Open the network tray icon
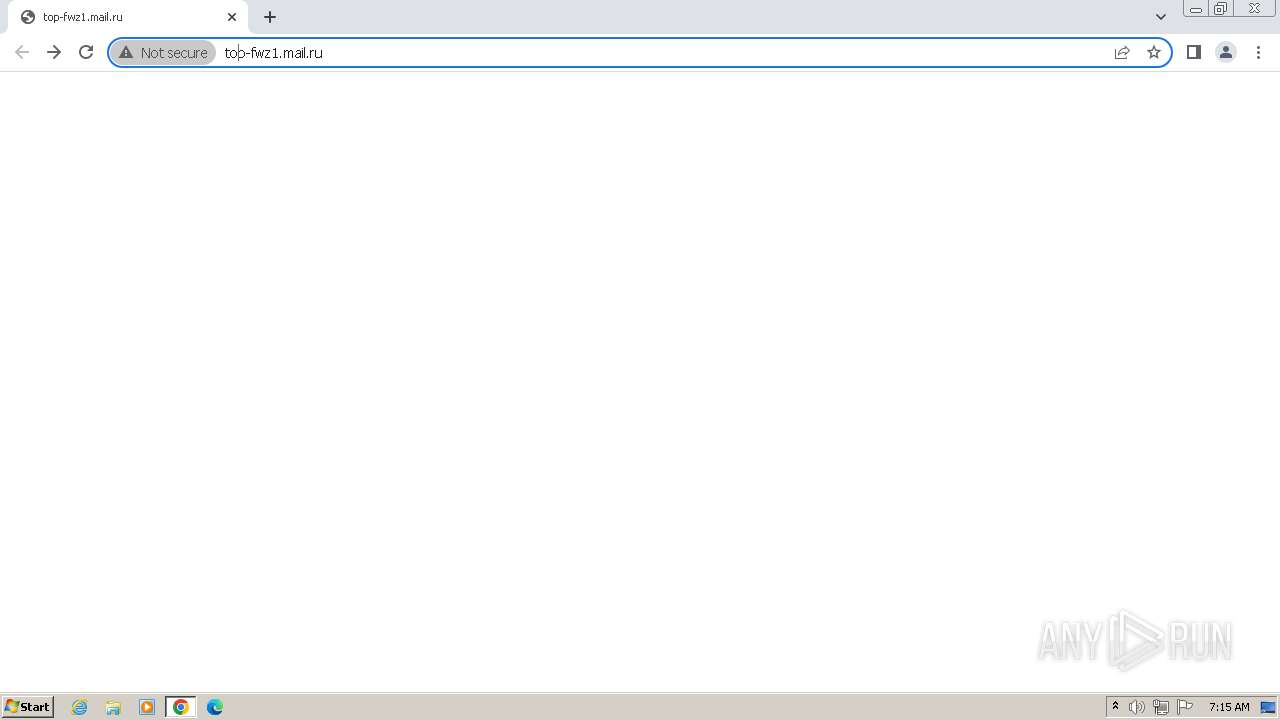This screenshot has height=720, width=1280. click(1161, 707)
